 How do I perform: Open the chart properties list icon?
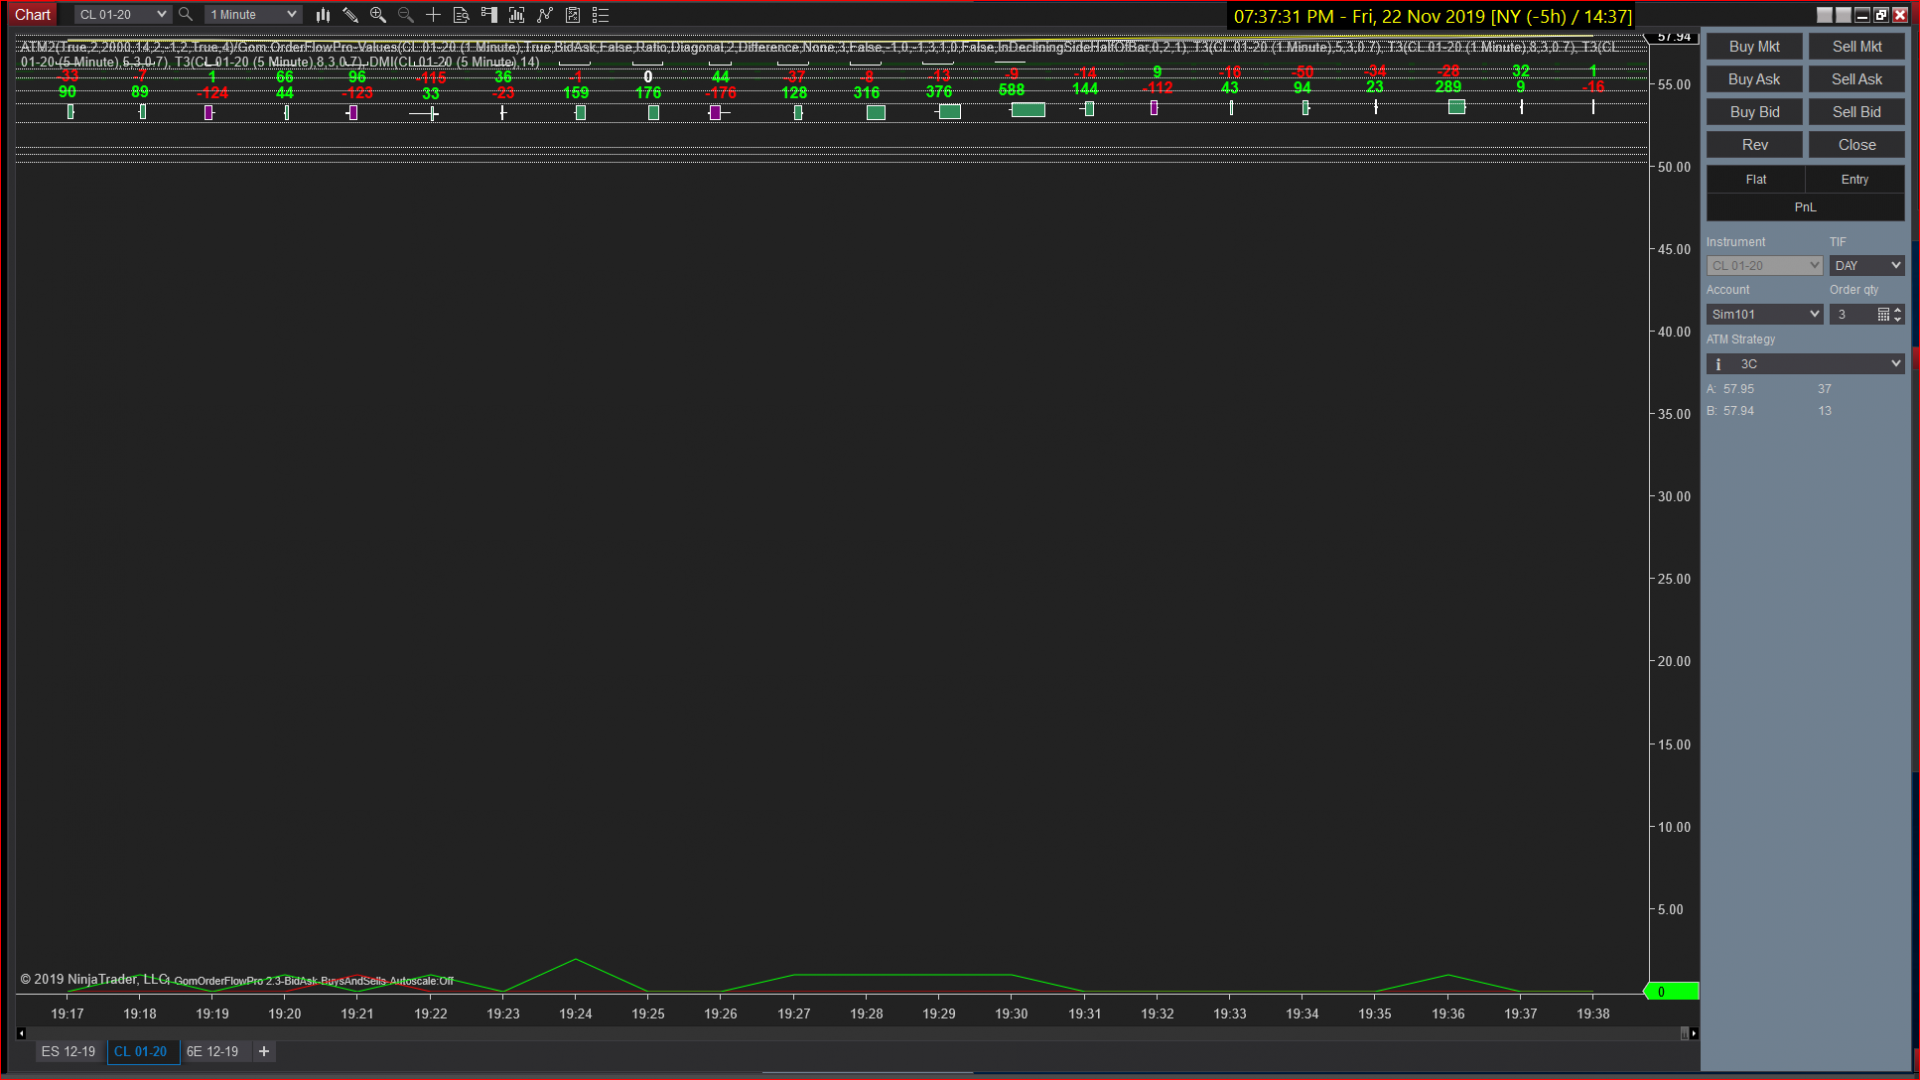click(x=601, y=15)
